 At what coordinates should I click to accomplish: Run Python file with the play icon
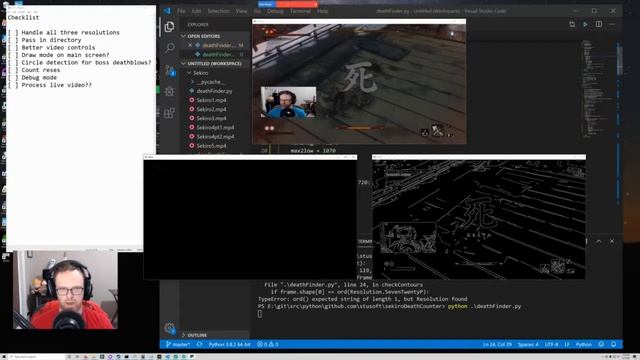(585, 24)
